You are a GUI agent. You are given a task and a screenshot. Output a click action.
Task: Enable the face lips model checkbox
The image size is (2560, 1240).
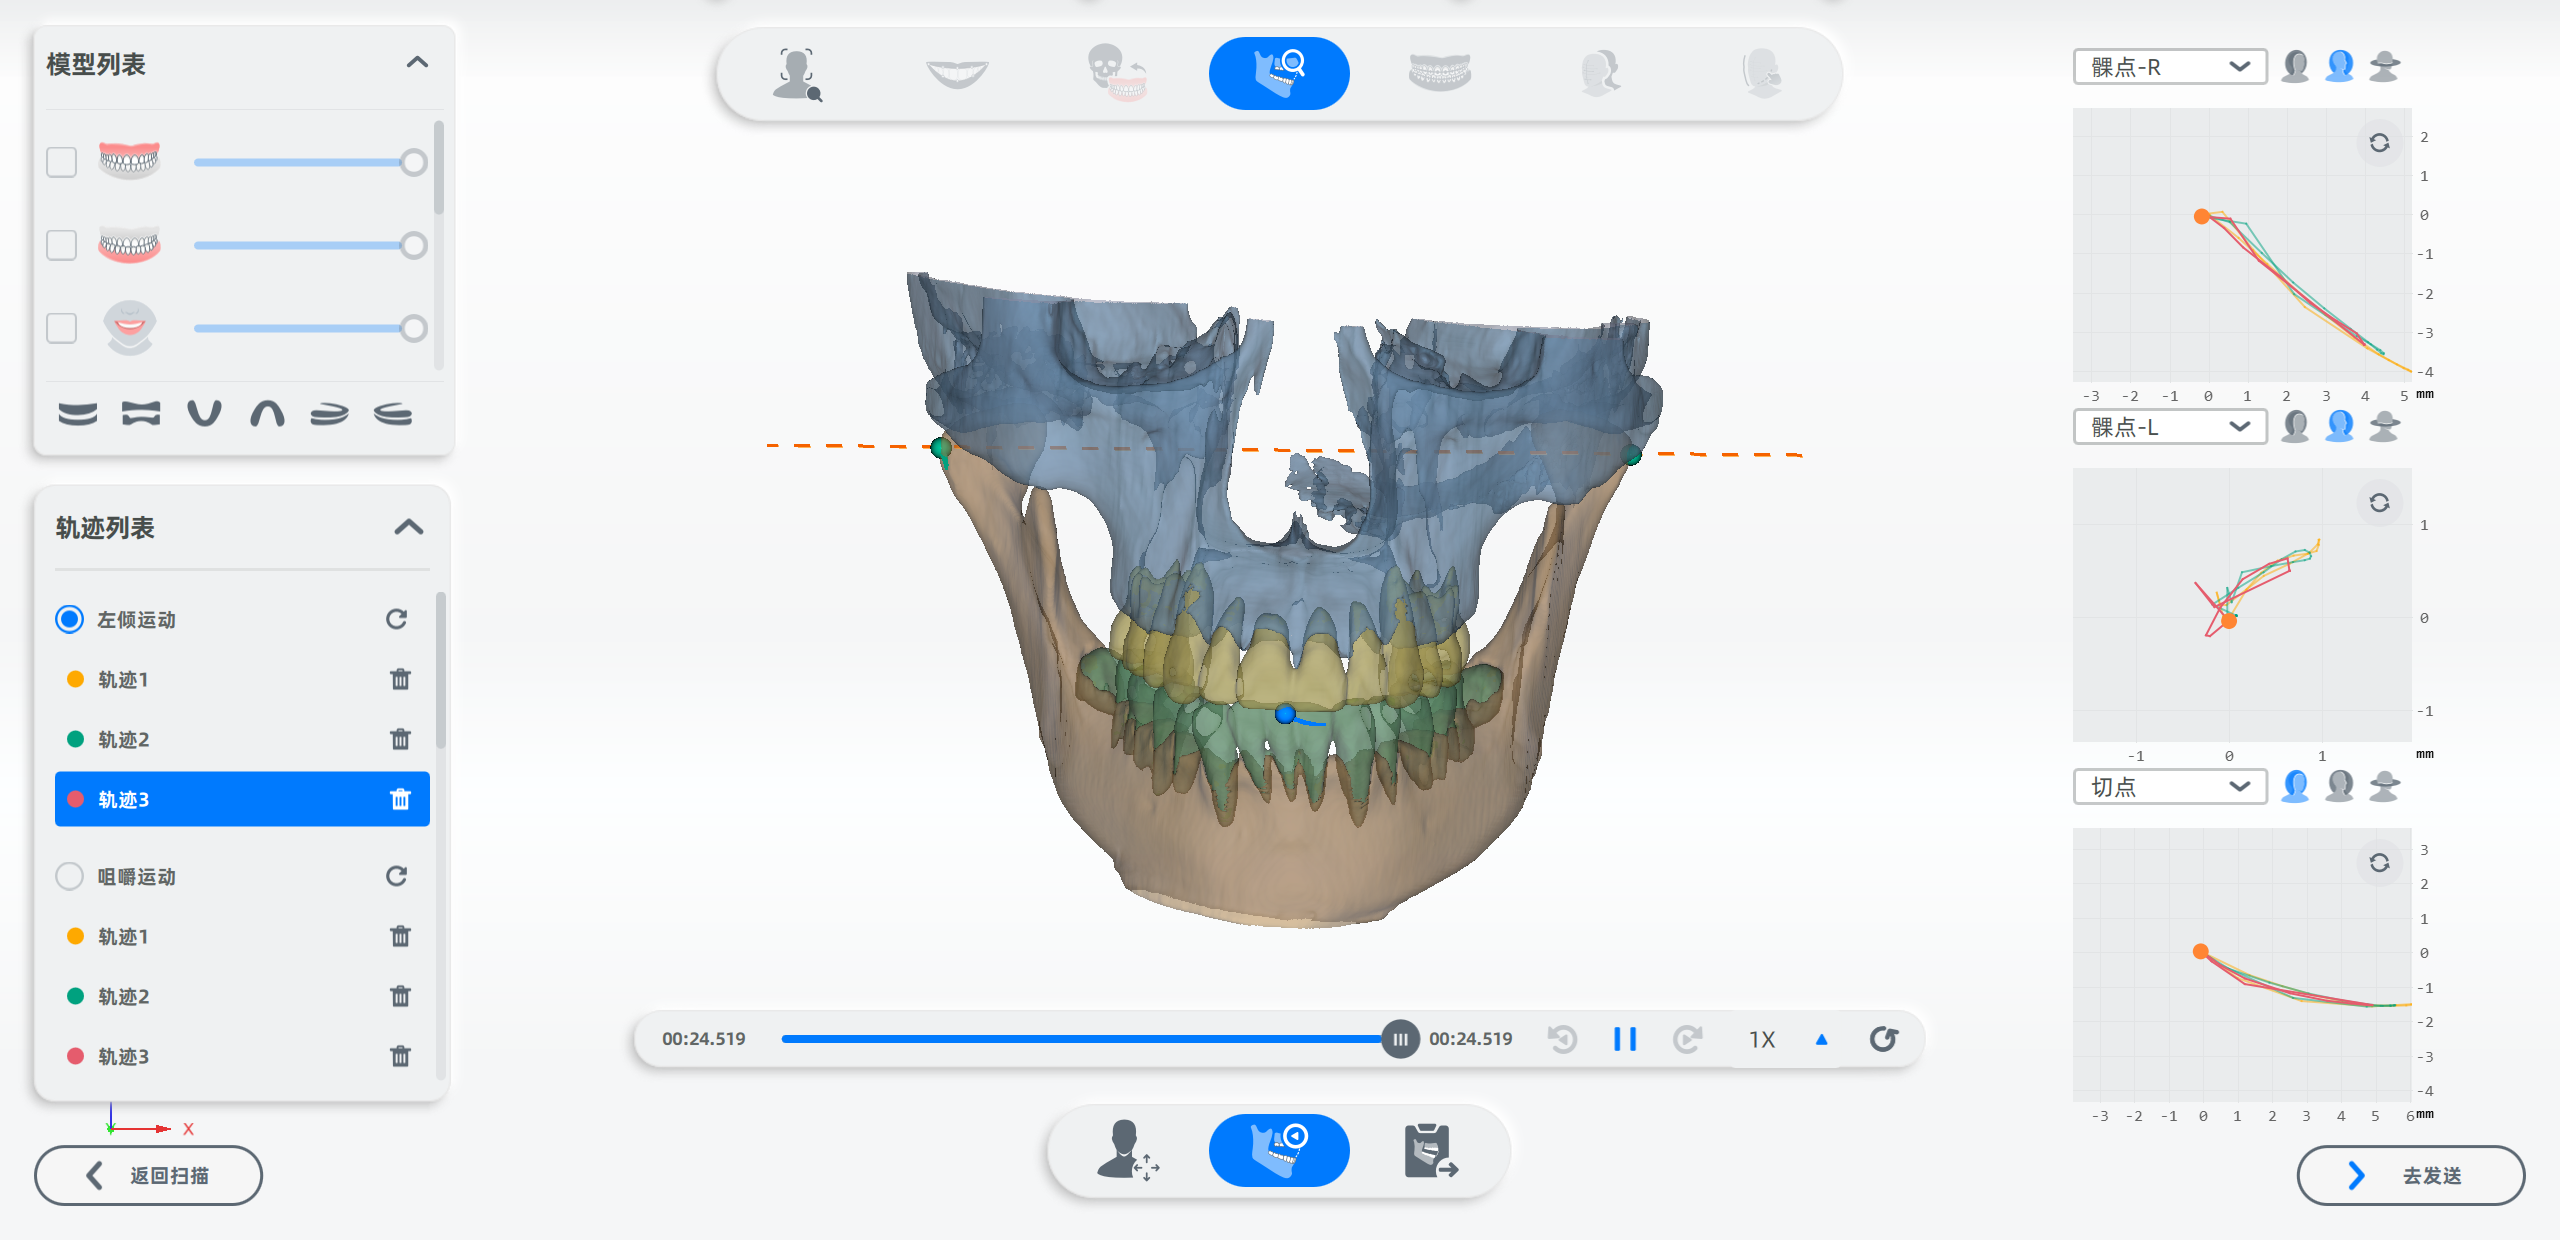pos(62,328)
